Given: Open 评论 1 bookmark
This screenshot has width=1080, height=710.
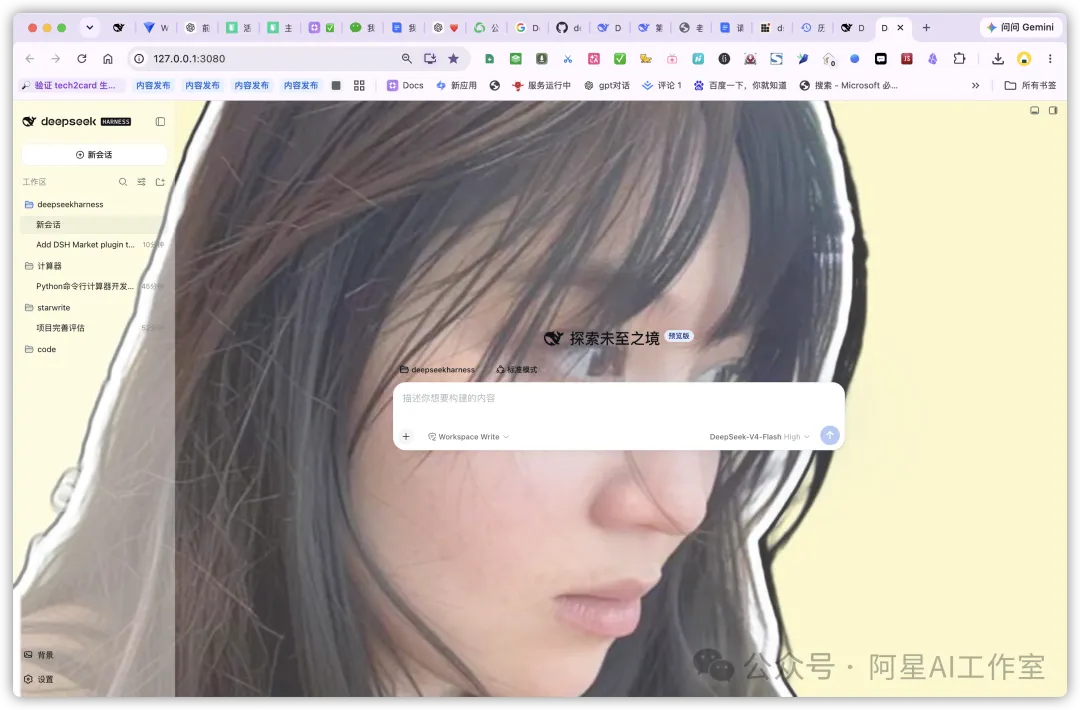Looking at the screenshot, I should [x=662, y=85].
